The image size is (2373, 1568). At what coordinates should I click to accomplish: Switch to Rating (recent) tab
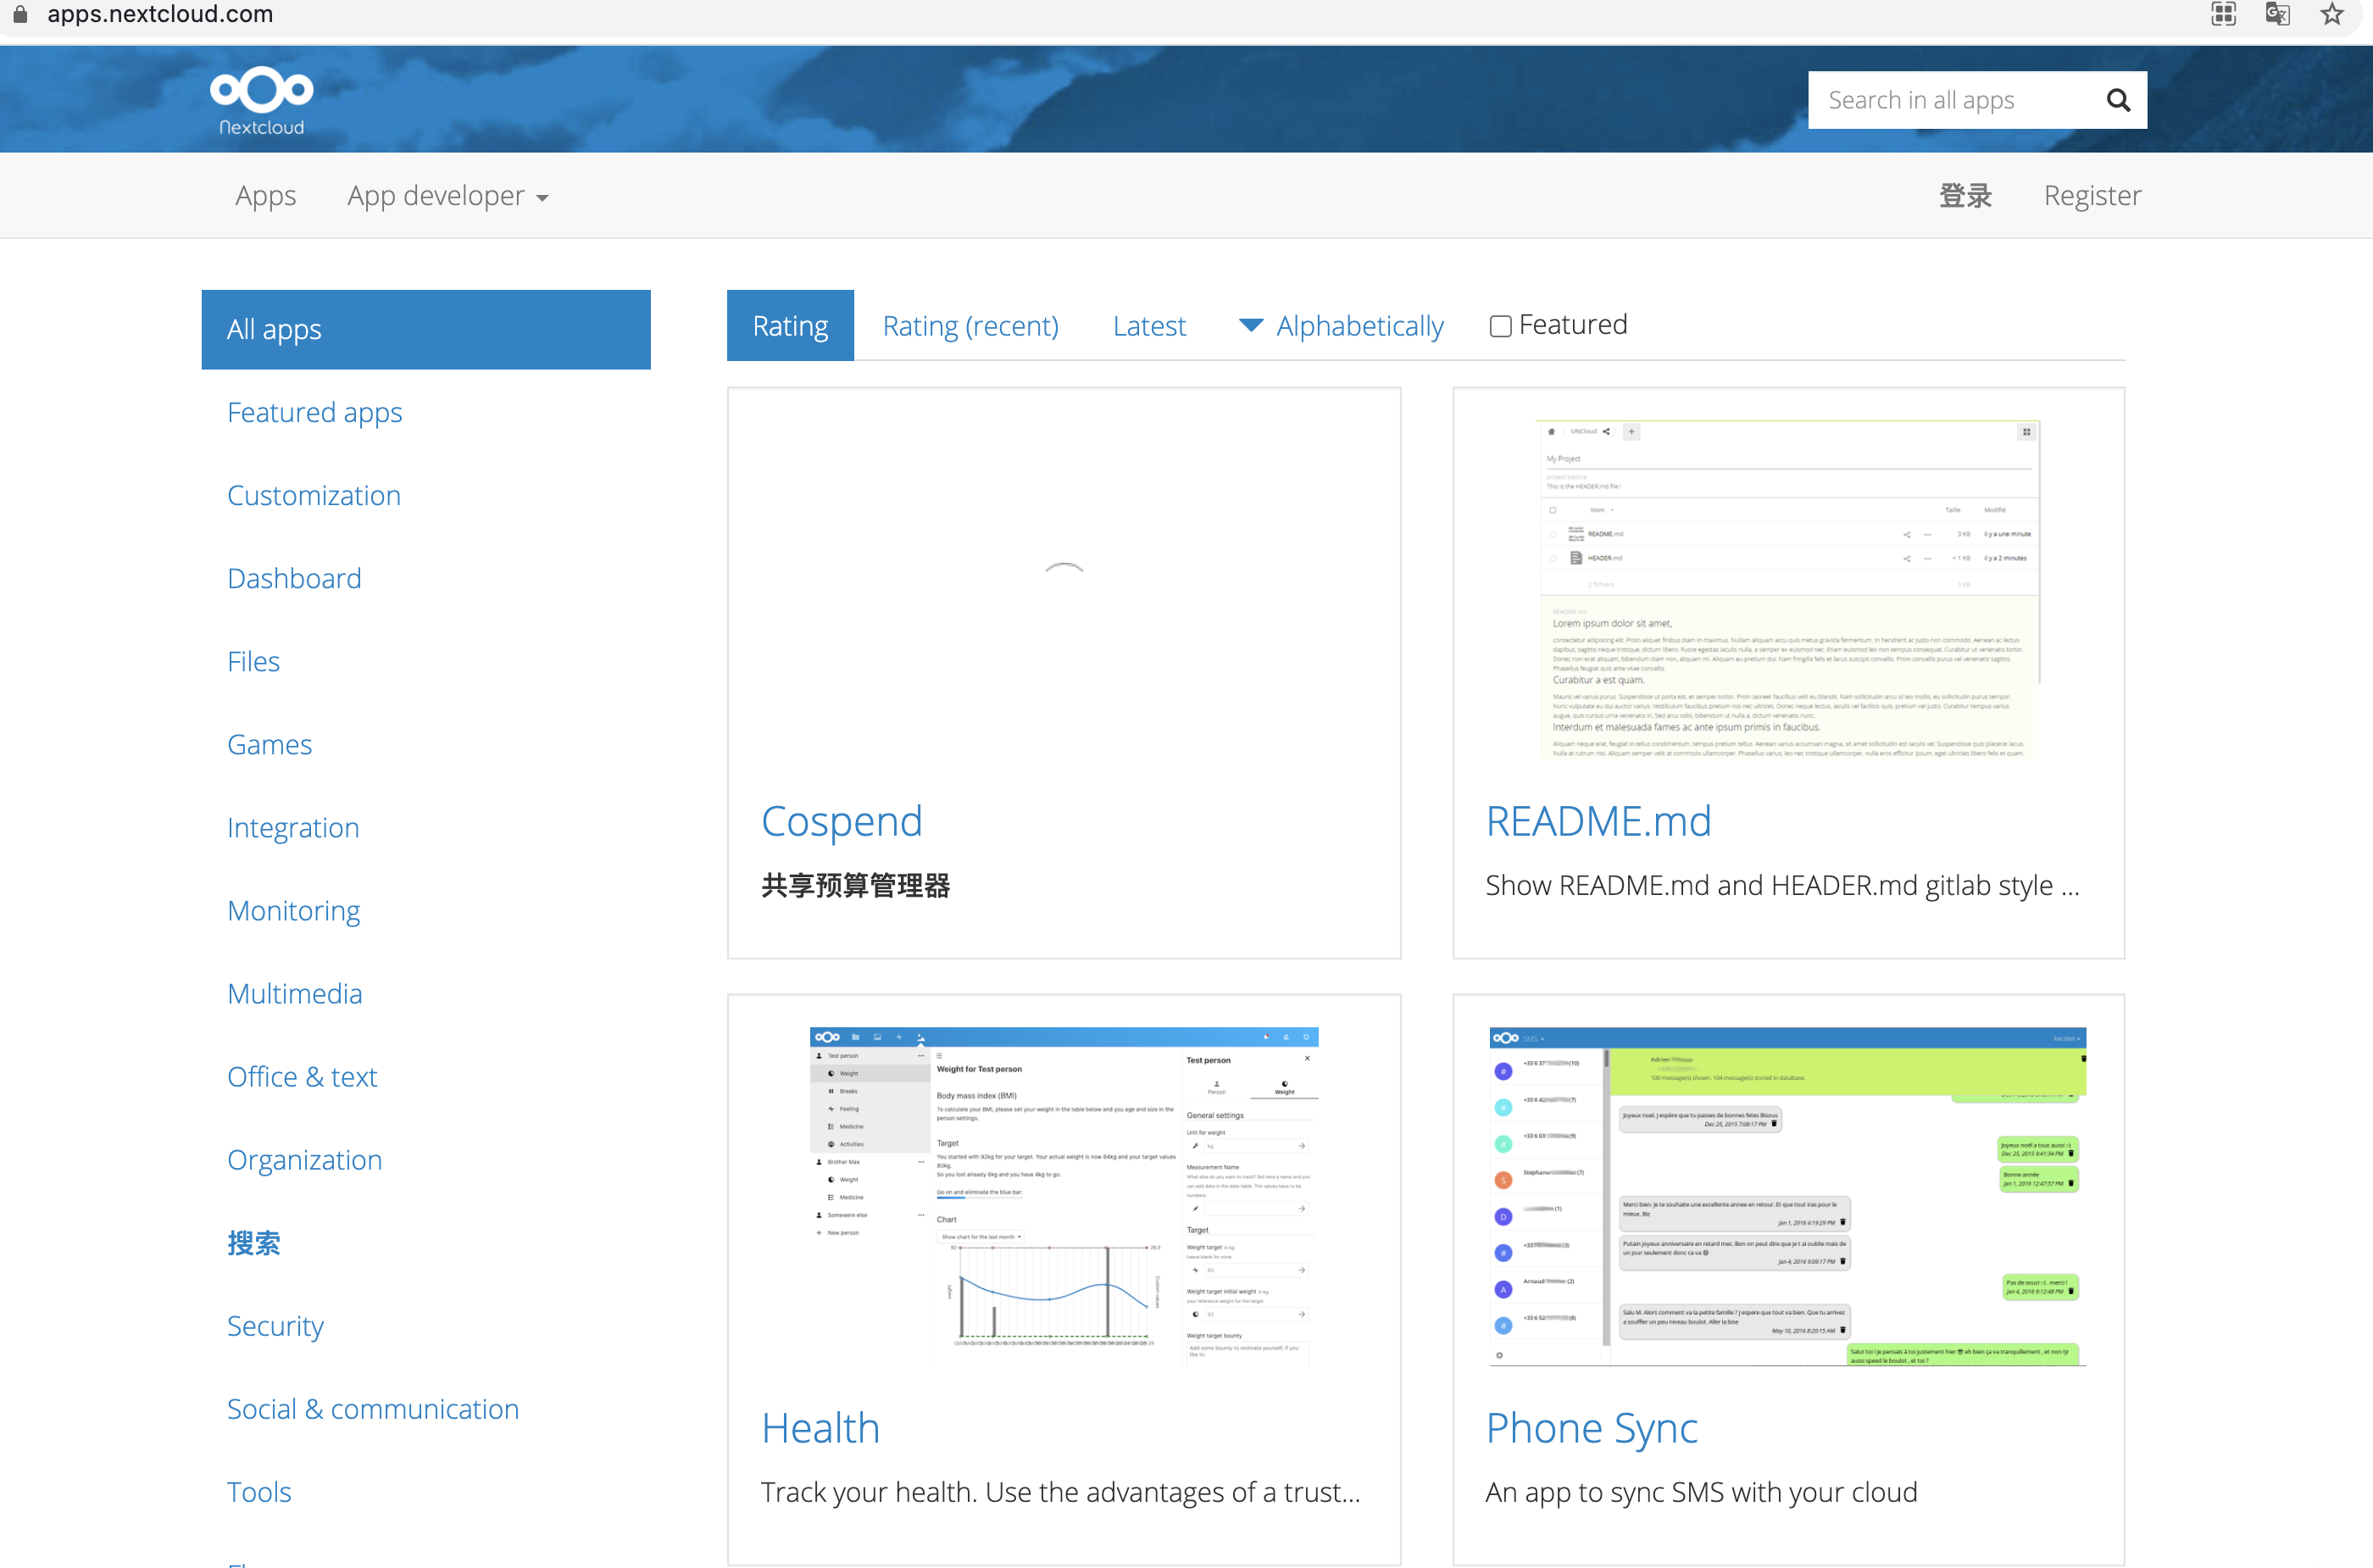(970, 325)
